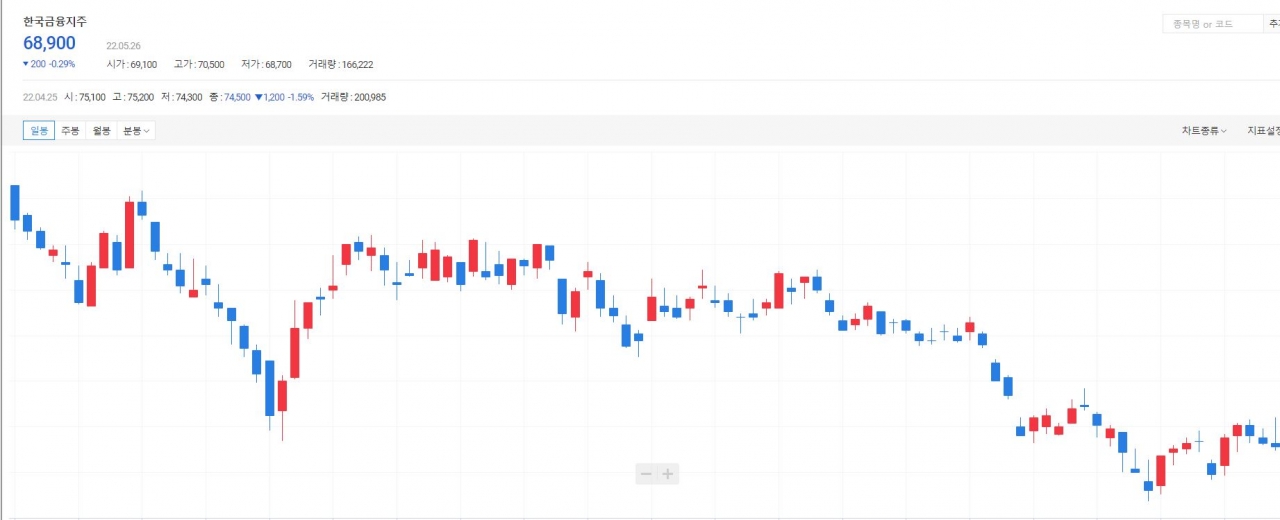The height and width of the screenshot is (520, 1280).
Task: Click the 거래량 166,222 volume value
Action: pos(340,64)
